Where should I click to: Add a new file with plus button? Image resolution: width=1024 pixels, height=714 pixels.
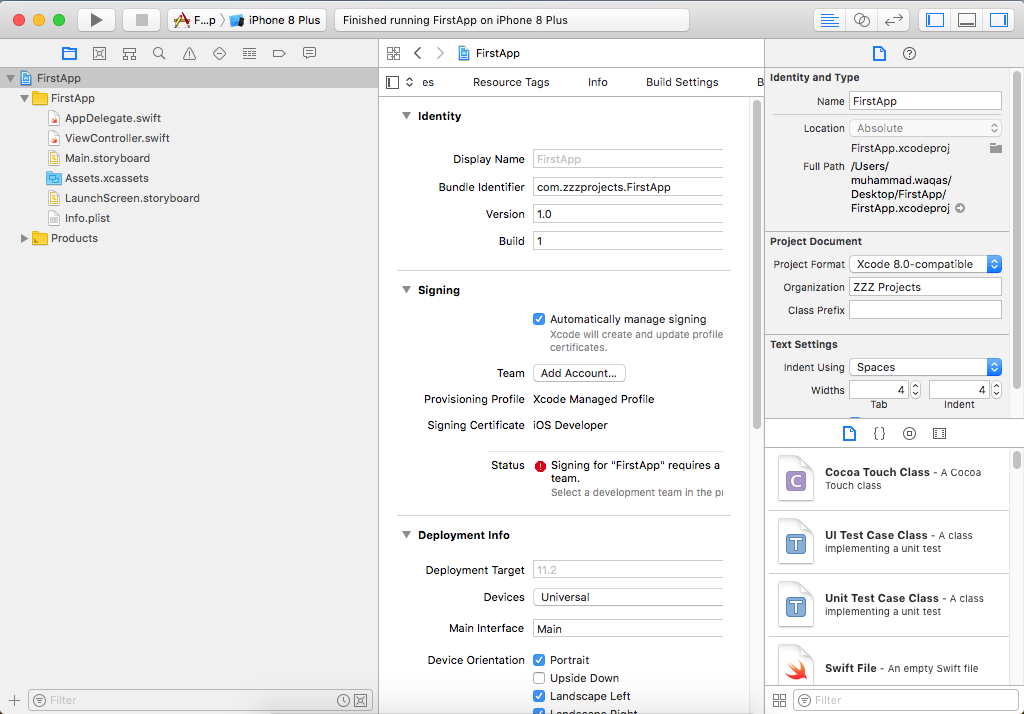[x=14, y=700]
